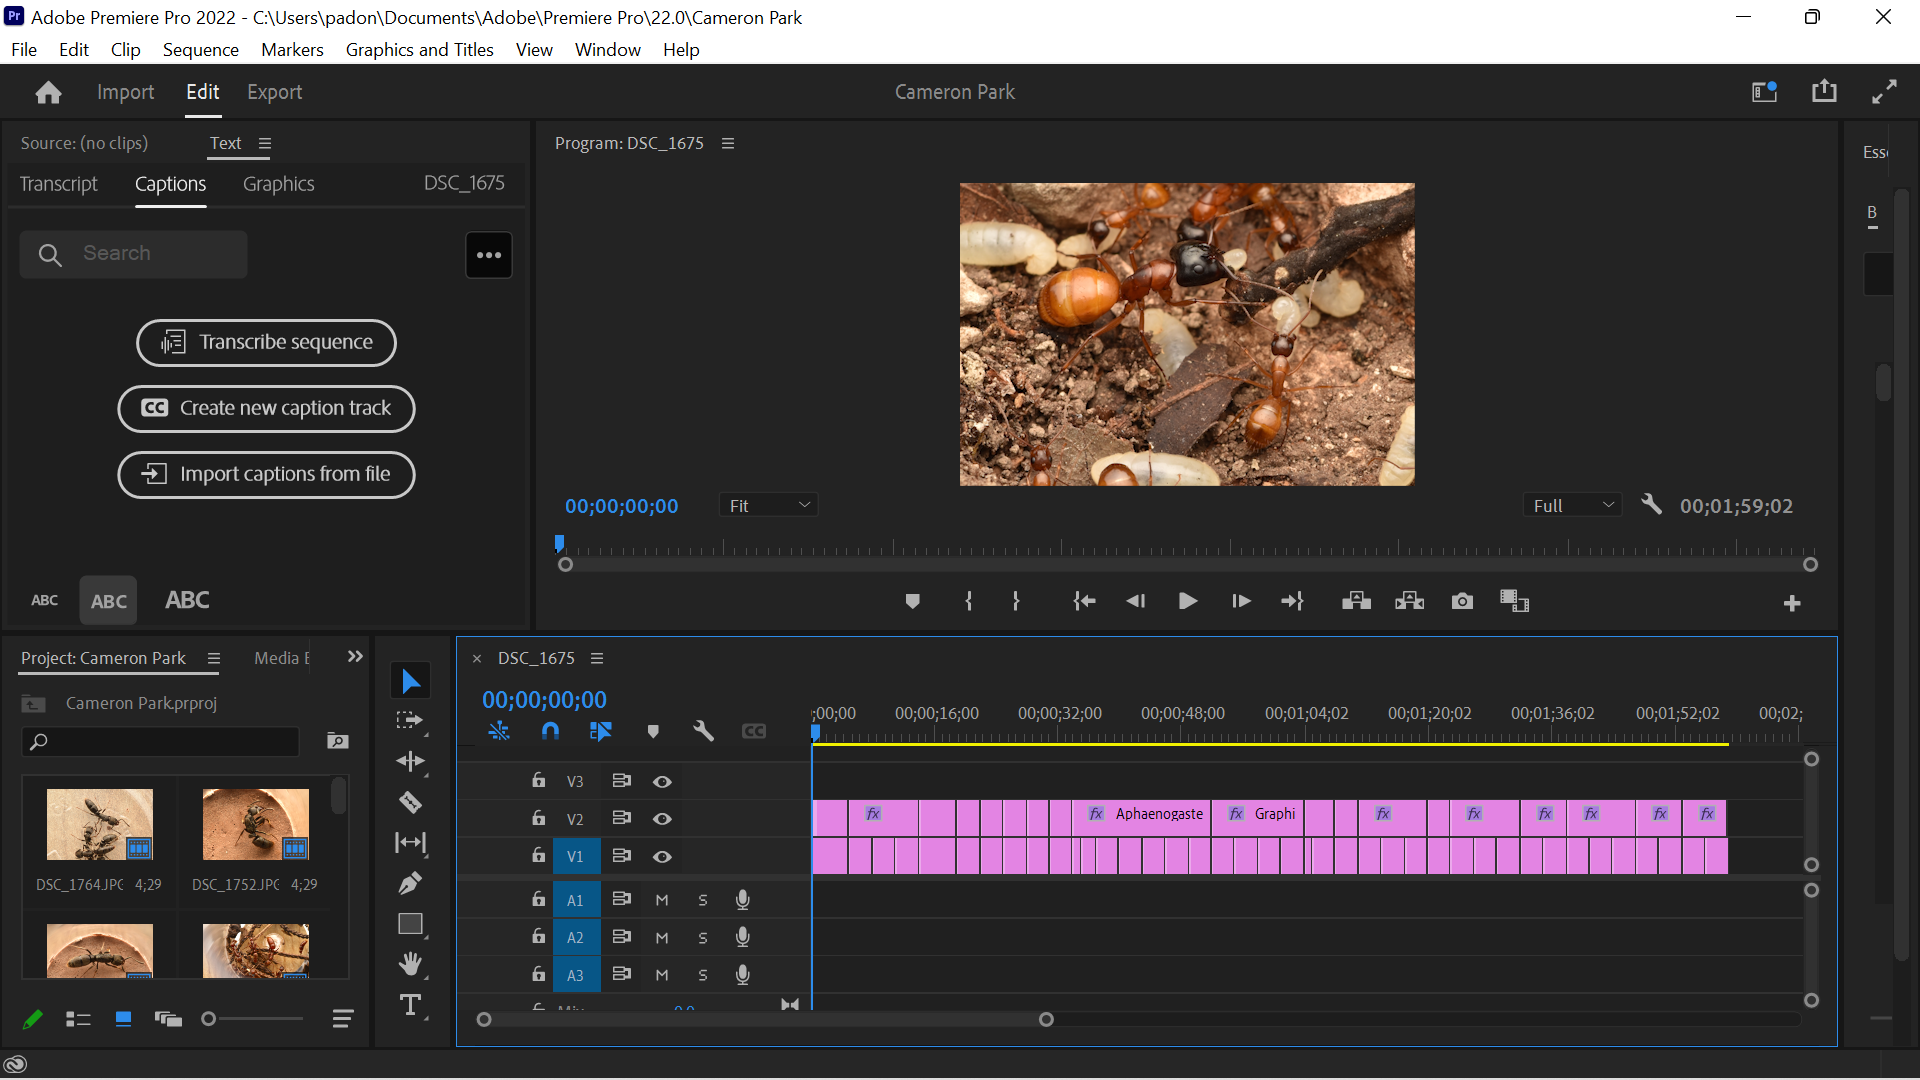Image resolution: width=1920 pixels, height=1080 pixels.
Task: Select the Type tool
Action: coord(410,1006)
